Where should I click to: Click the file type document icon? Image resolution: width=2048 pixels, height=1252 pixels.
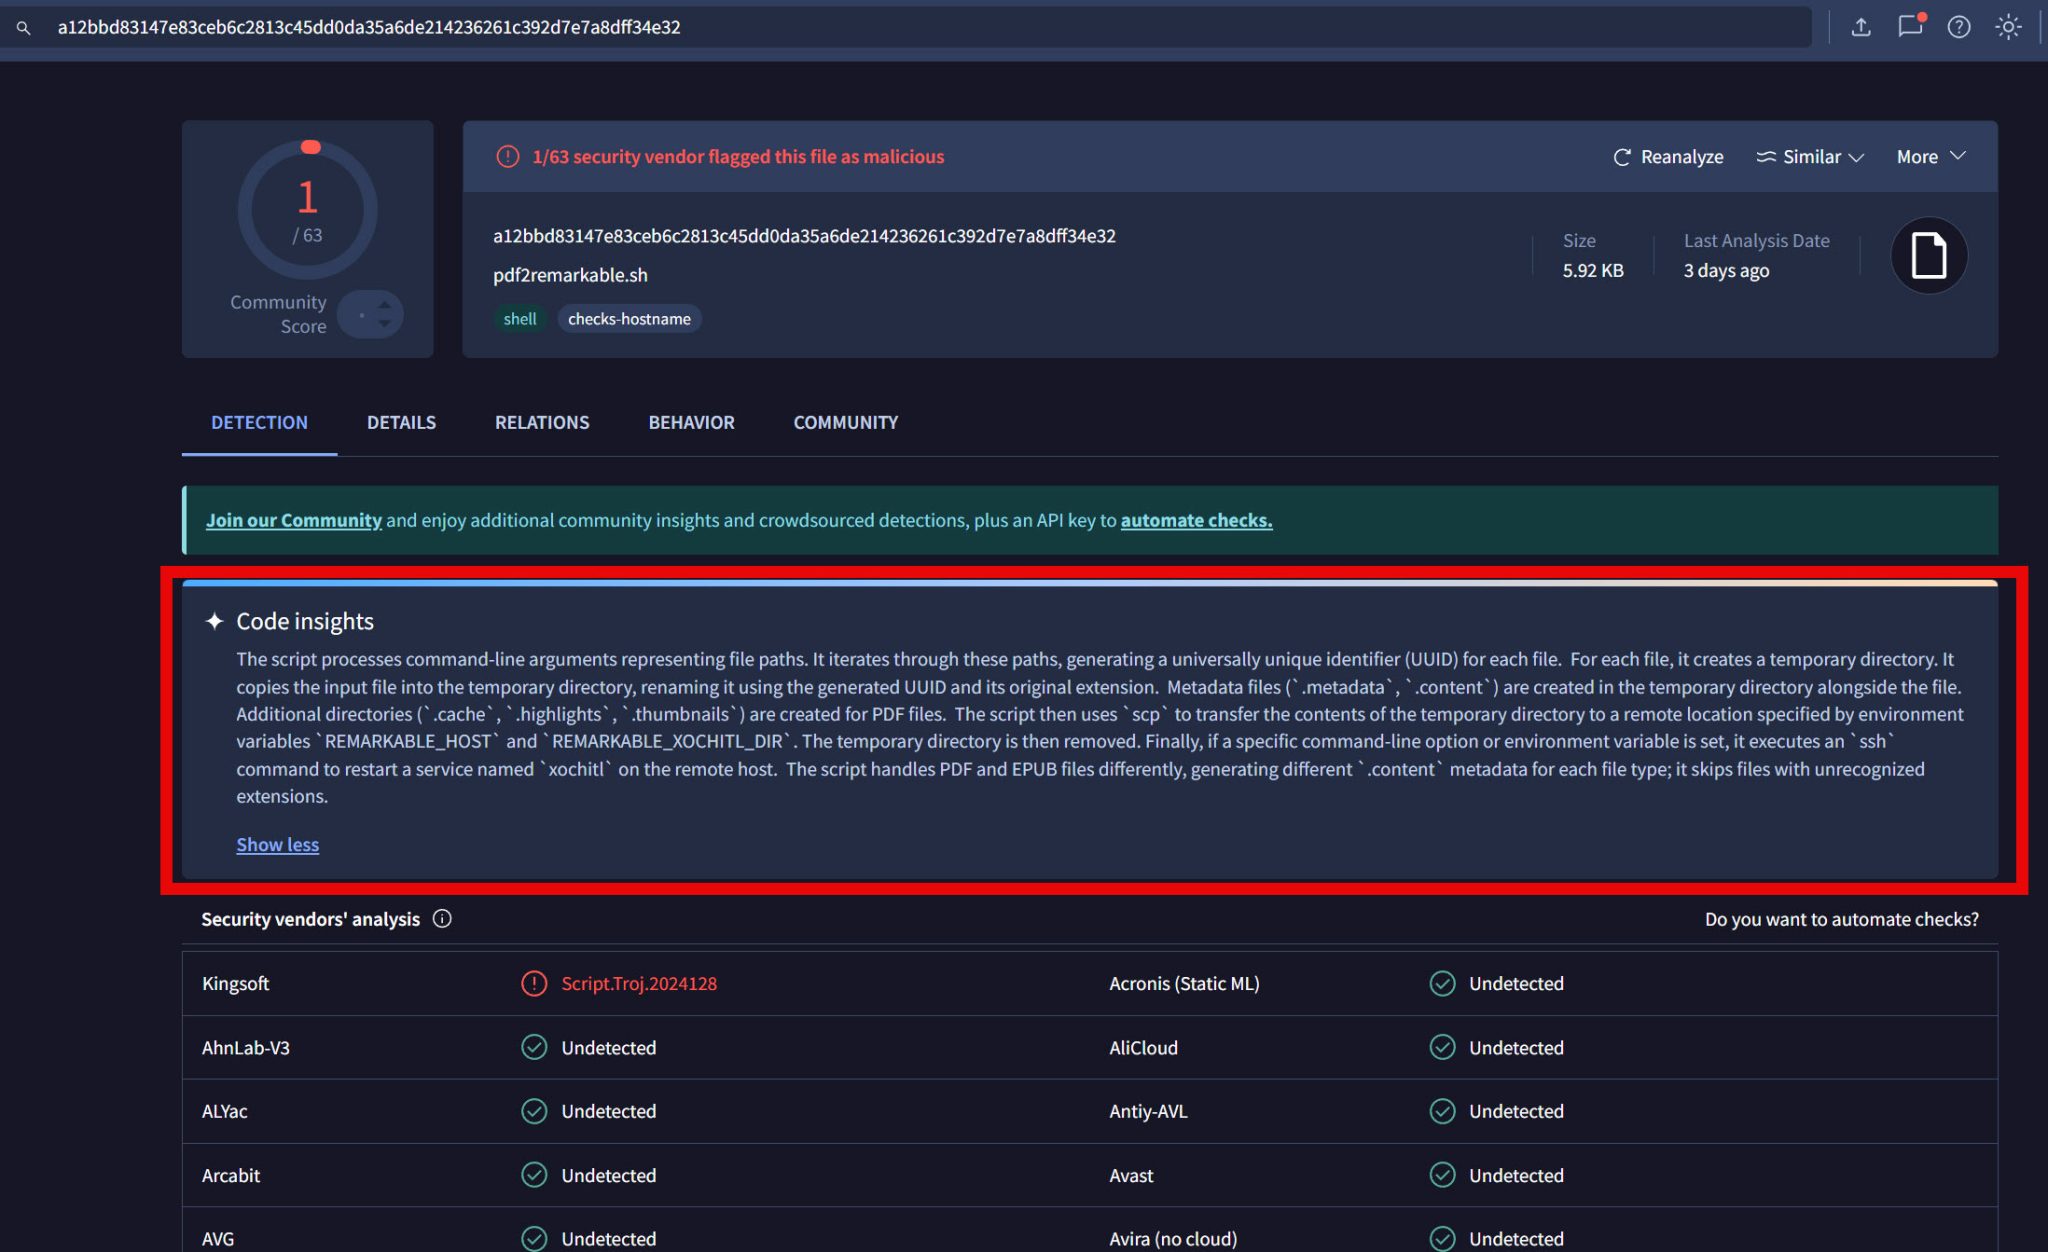click(x=1928, y=256)
